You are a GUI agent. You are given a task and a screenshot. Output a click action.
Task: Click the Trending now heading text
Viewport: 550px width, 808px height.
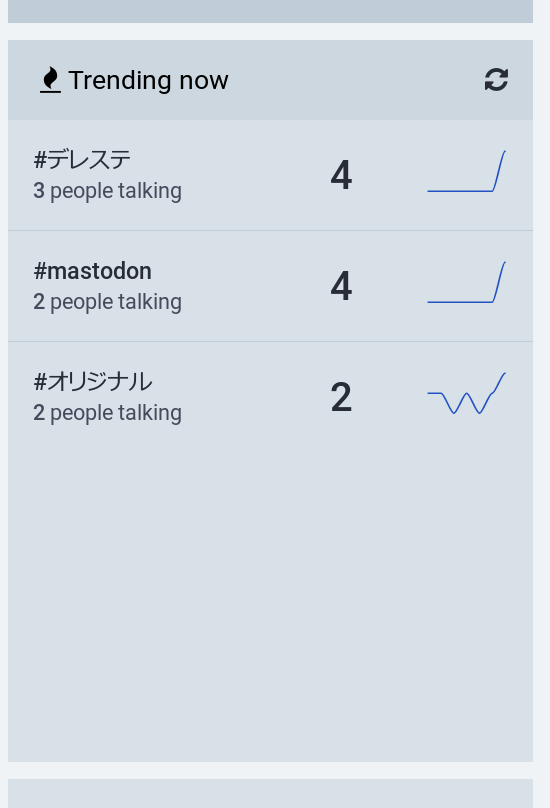point(148,80)
